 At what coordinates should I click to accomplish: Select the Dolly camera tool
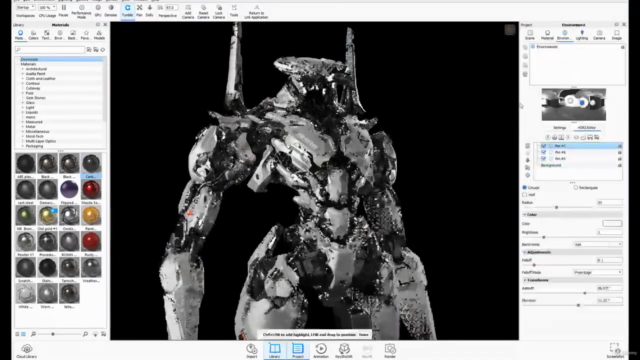pos(149,10)
